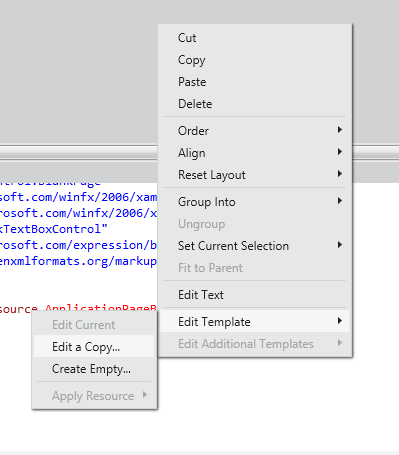399x455 pixels.
Task: Select the Edit Template menu item
Action: coord(255,322)
